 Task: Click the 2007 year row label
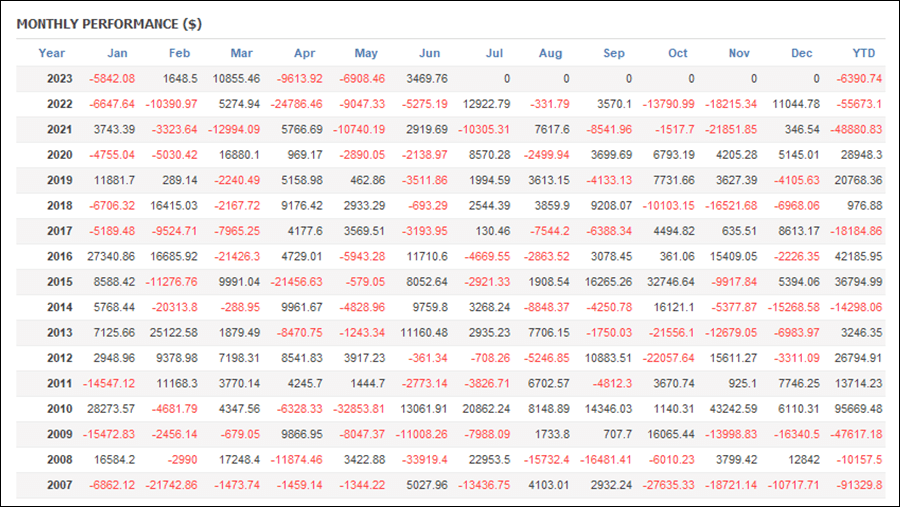pyautogui.click(x=60, y=485)
